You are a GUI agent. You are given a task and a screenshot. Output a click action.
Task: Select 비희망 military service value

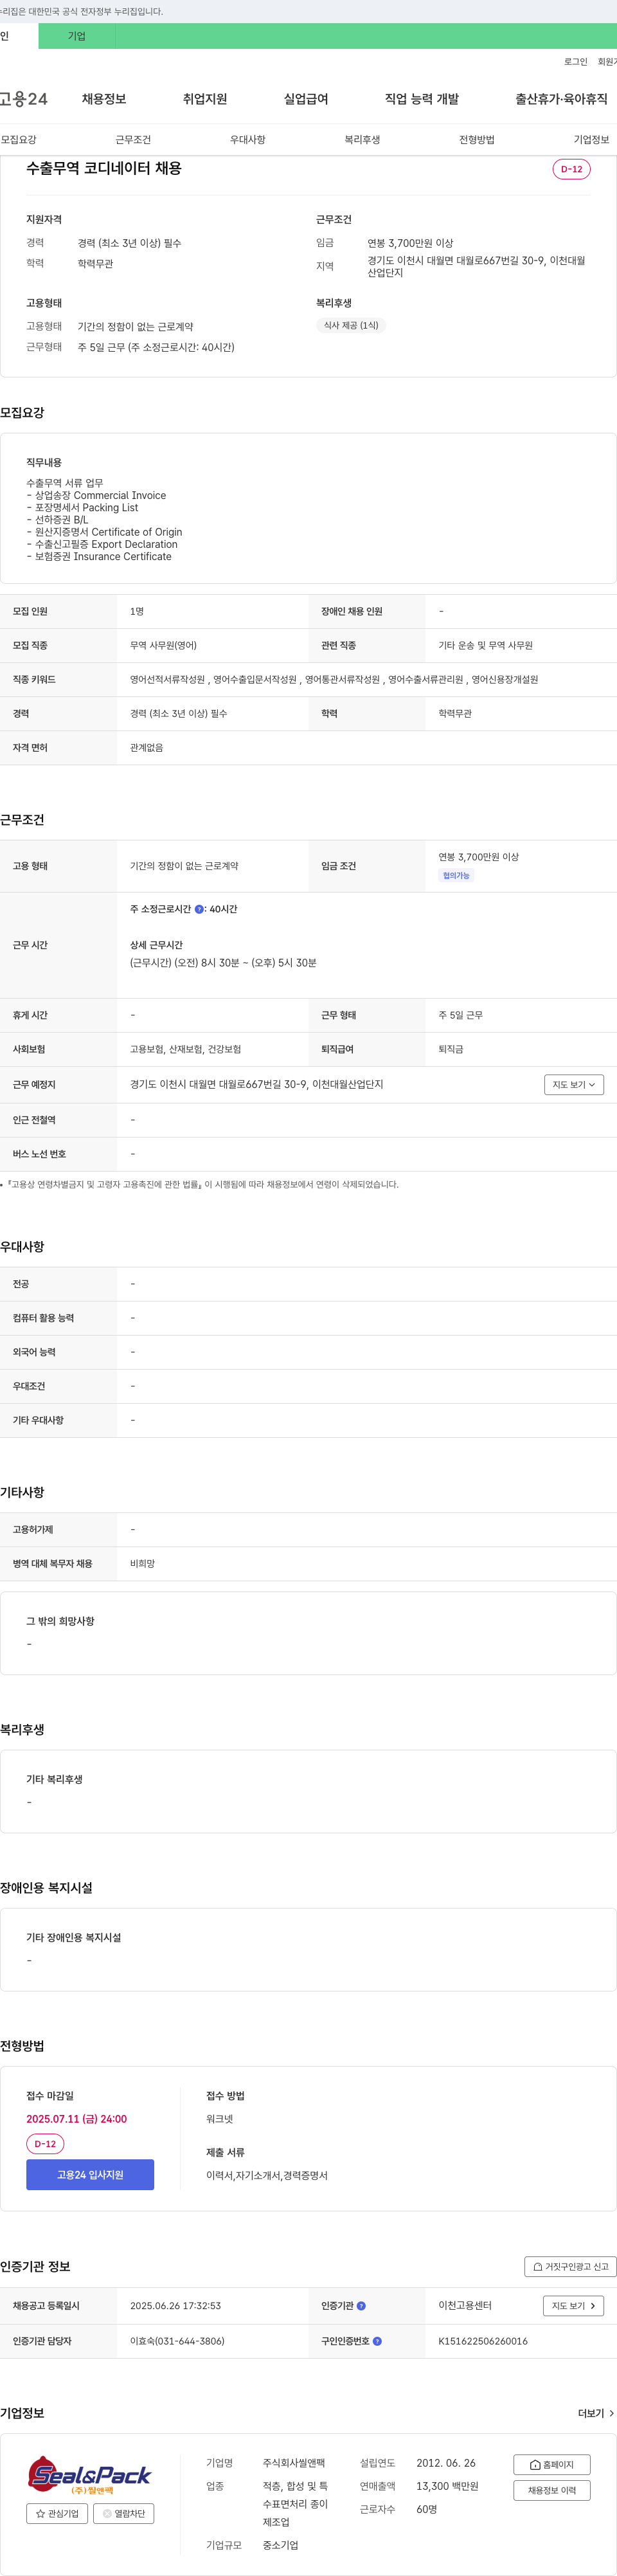point(143,1564)
